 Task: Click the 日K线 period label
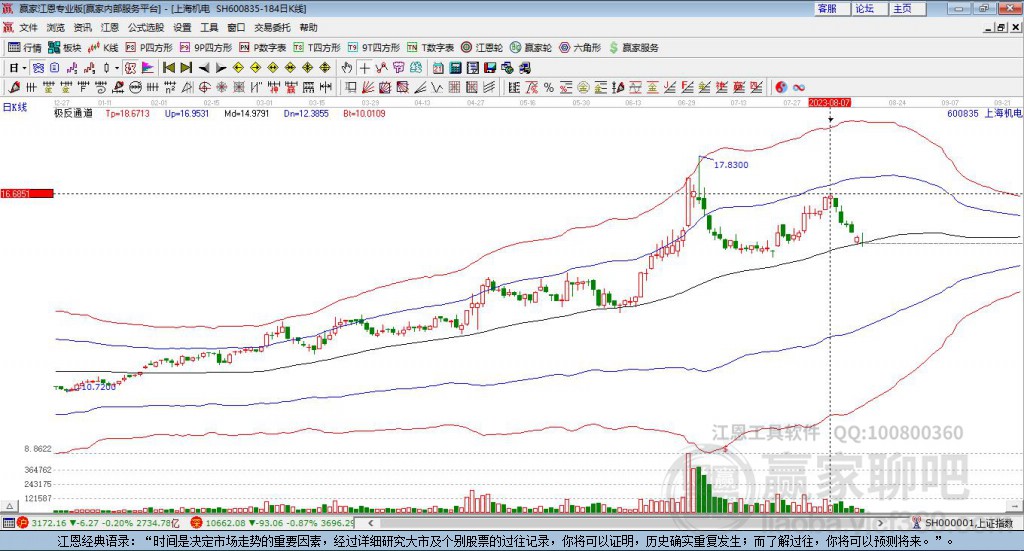click(x=15, y=107)
